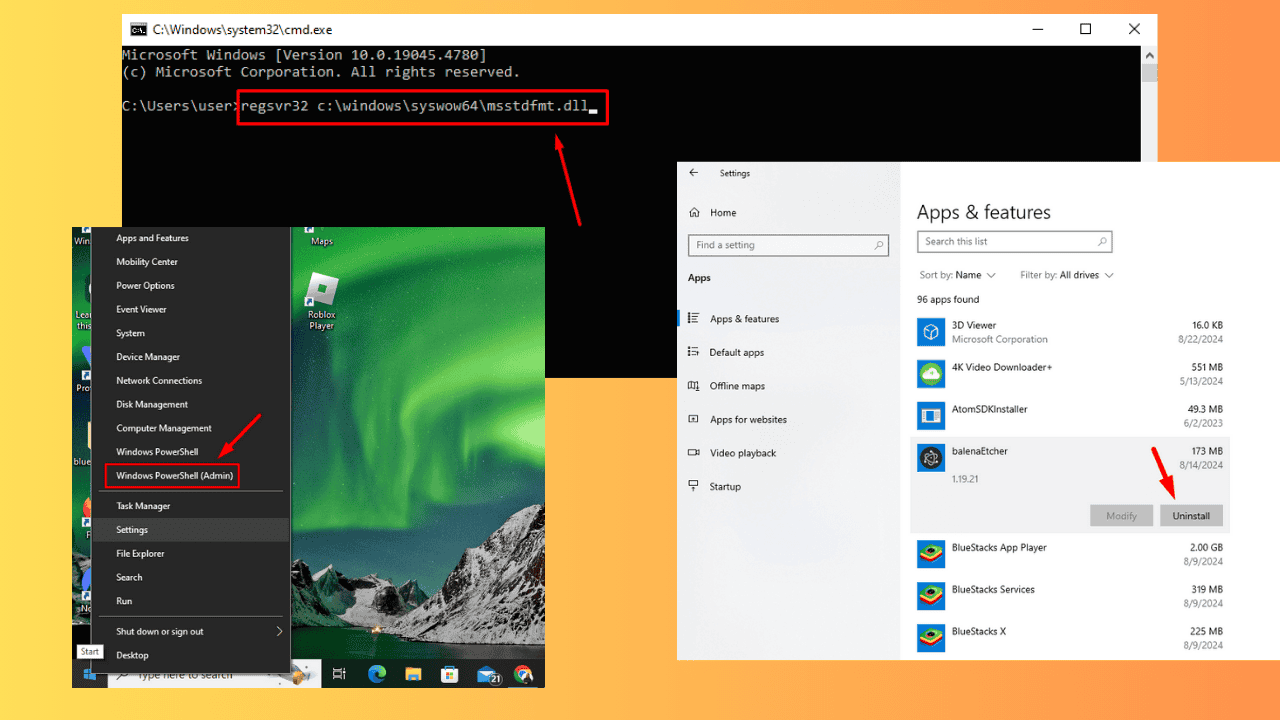
Task: Click the cmd.exe title bar icon
Action: coord(138,30)
